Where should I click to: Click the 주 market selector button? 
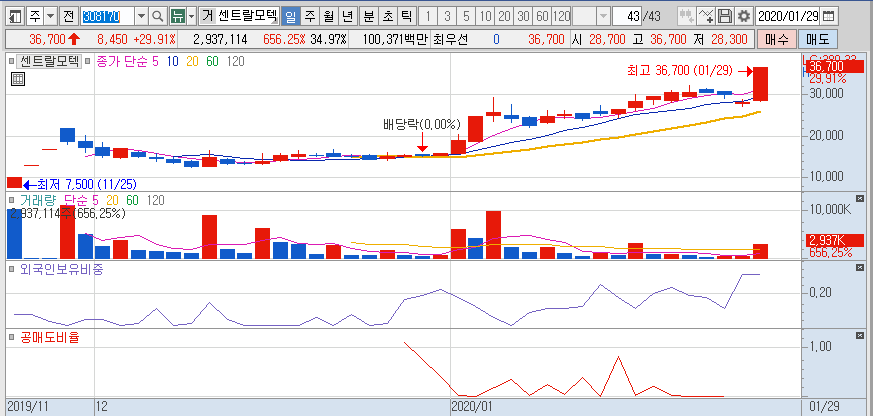point(35,17)
